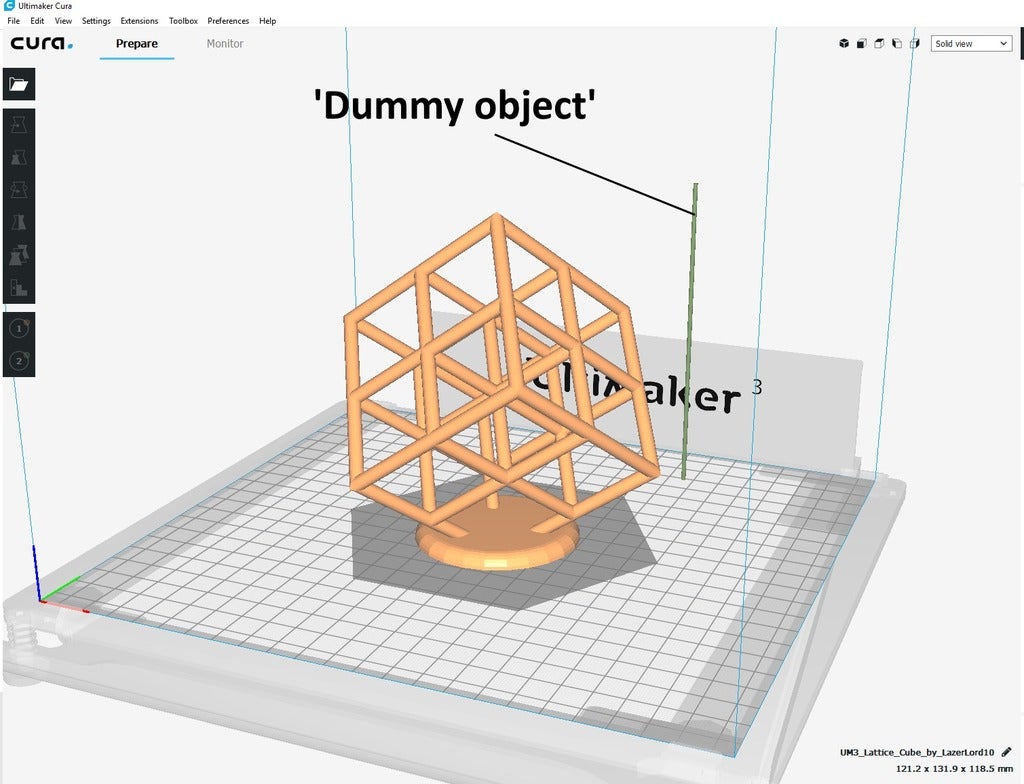Select the Scale tool in left toolbar
Viewport: 1024px width, 784px height.
19,157
